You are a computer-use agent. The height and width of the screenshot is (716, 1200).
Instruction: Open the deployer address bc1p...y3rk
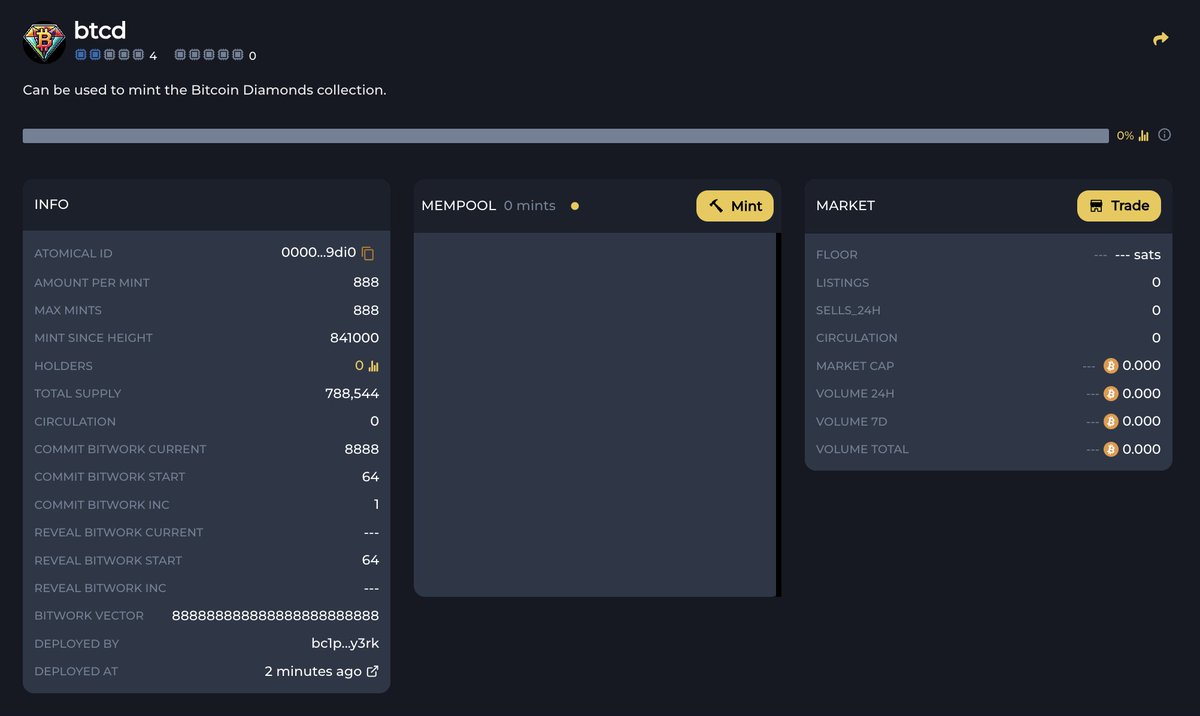(346, 643)
